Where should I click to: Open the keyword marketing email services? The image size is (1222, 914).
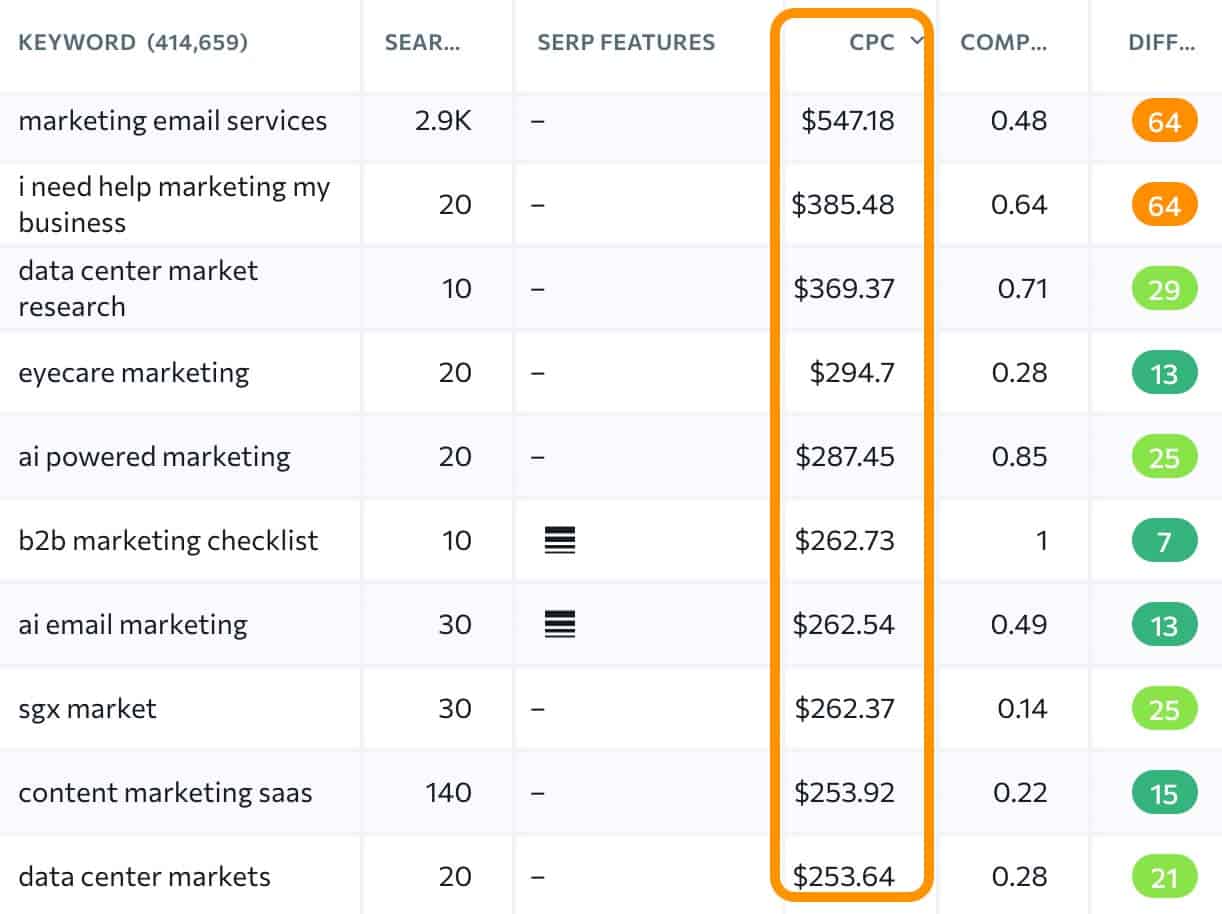[x=173, y=120]
